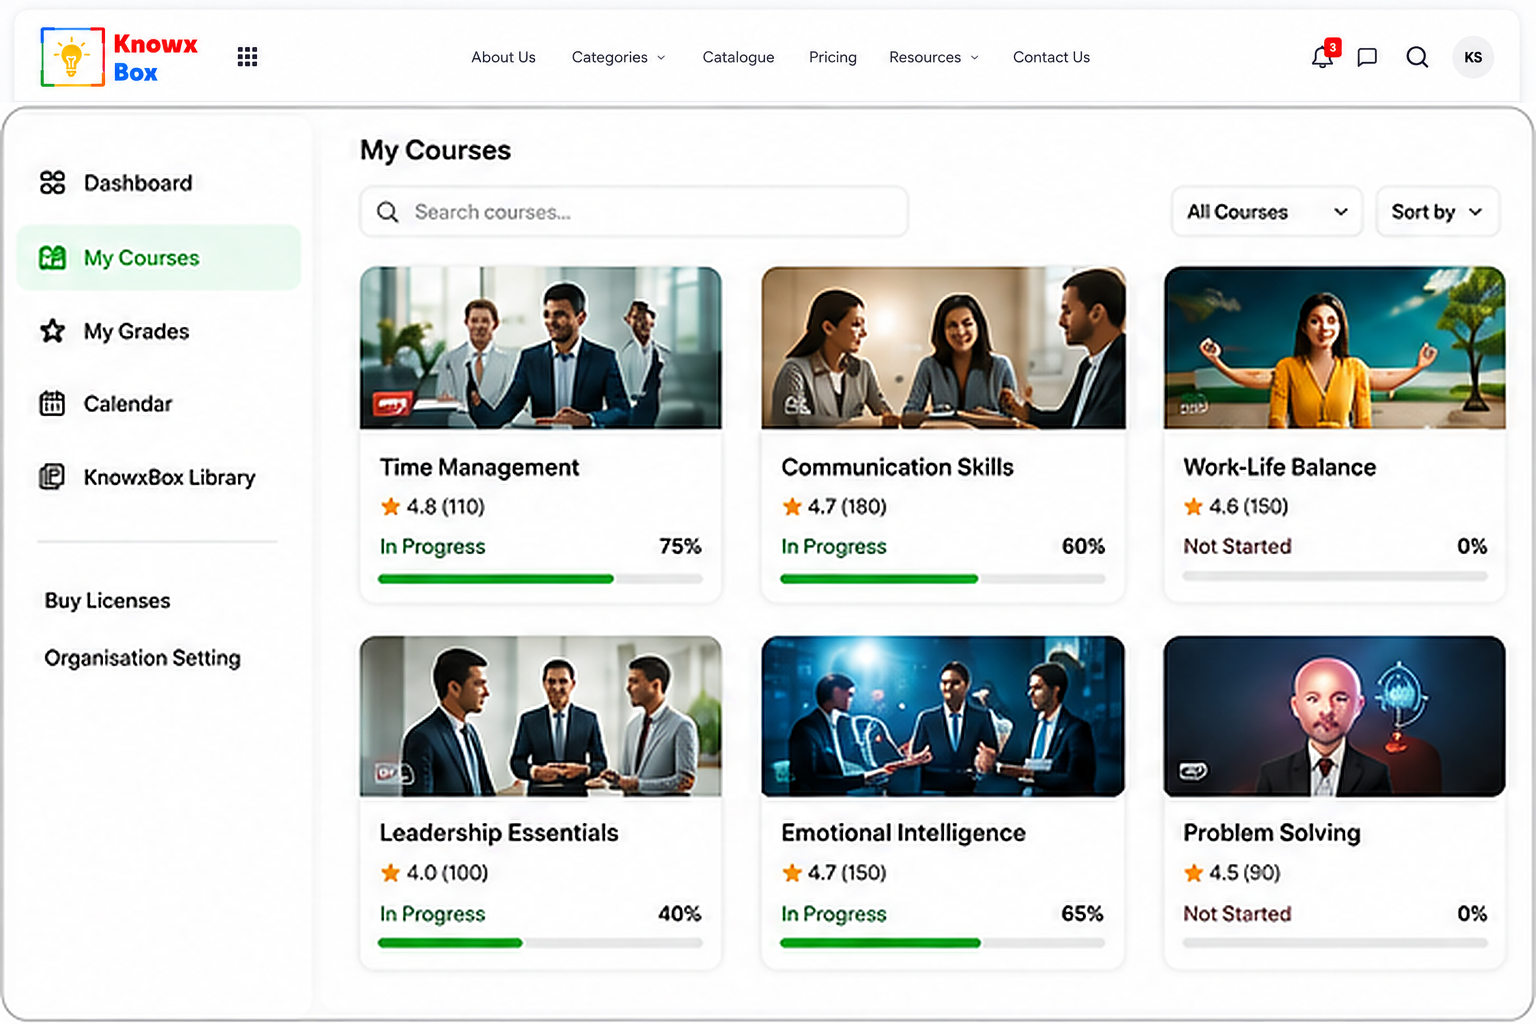Click the Calendar sidebar icon
This screenshot has width=1536, height=1024.
(52, 404)
